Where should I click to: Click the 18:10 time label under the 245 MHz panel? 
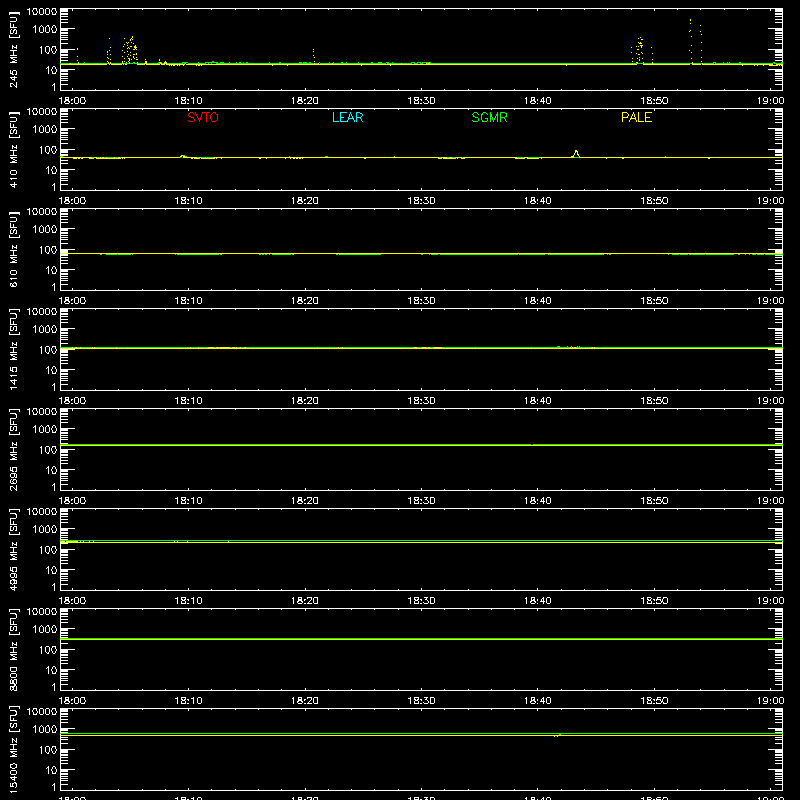[188, 101]
